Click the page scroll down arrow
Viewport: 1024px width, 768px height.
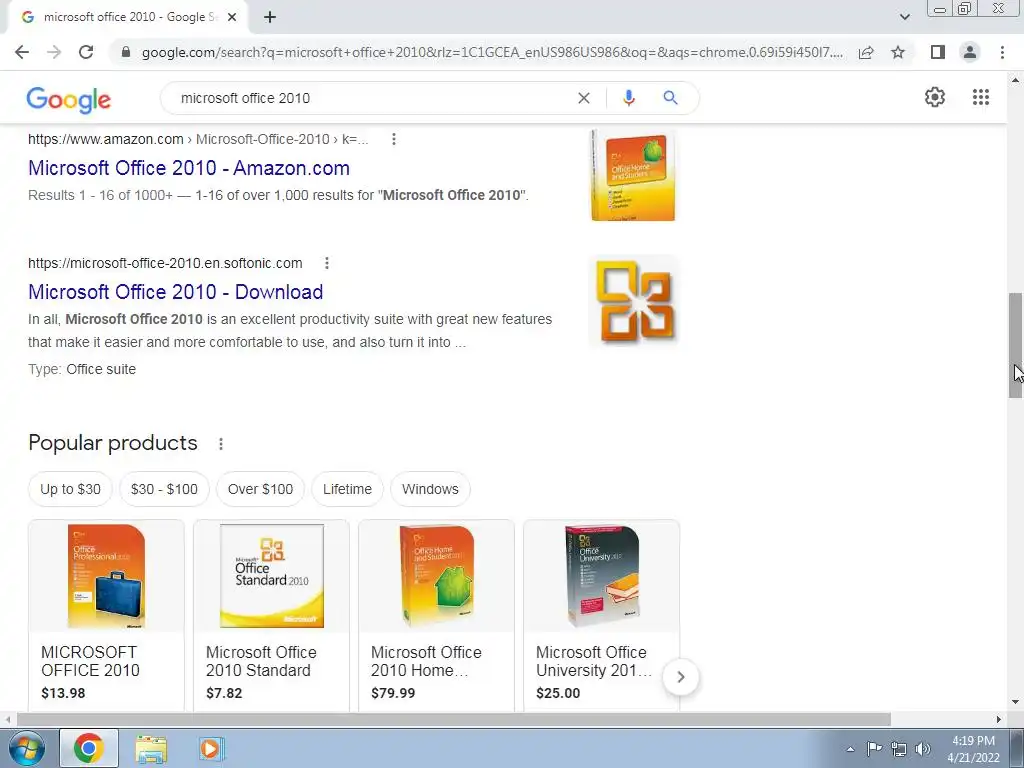[x=1015, y=702]
